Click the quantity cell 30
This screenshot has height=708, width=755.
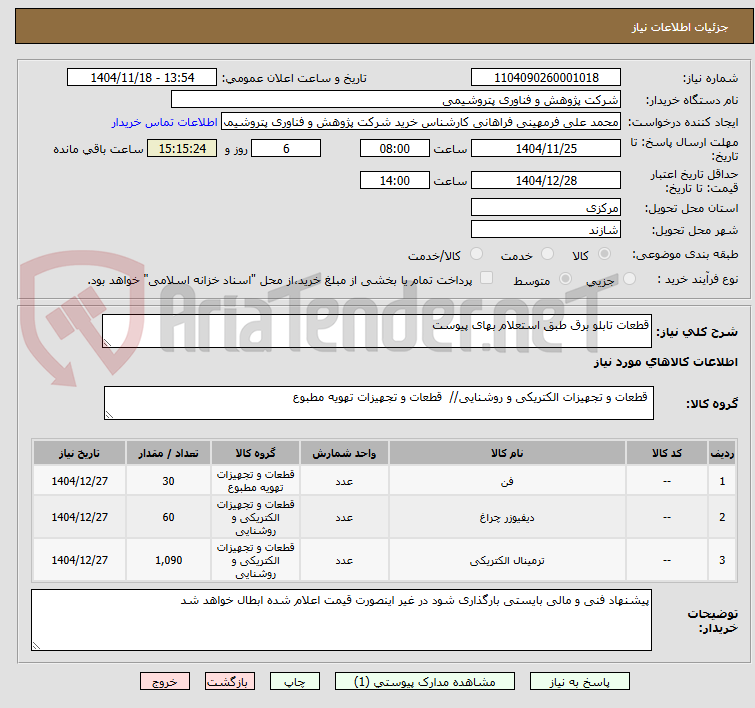168,481
